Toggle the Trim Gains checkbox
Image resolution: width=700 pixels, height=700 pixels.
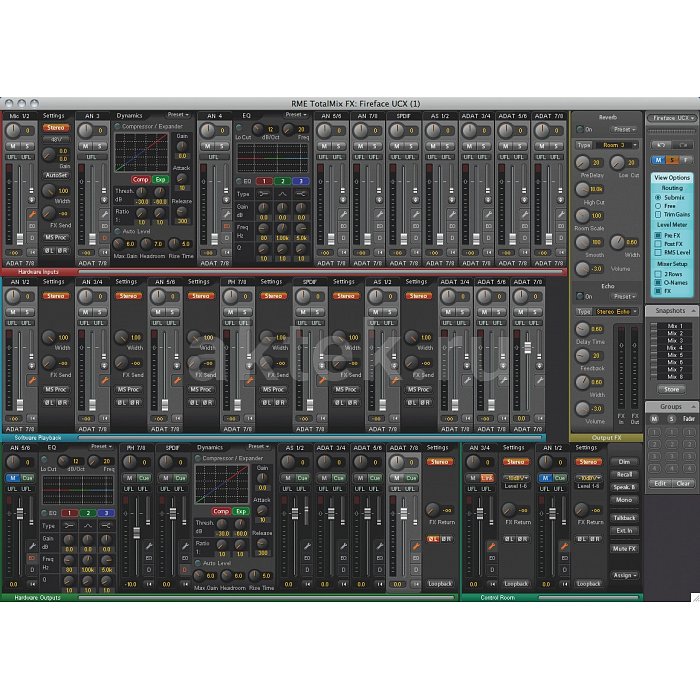tap(658, 214)
